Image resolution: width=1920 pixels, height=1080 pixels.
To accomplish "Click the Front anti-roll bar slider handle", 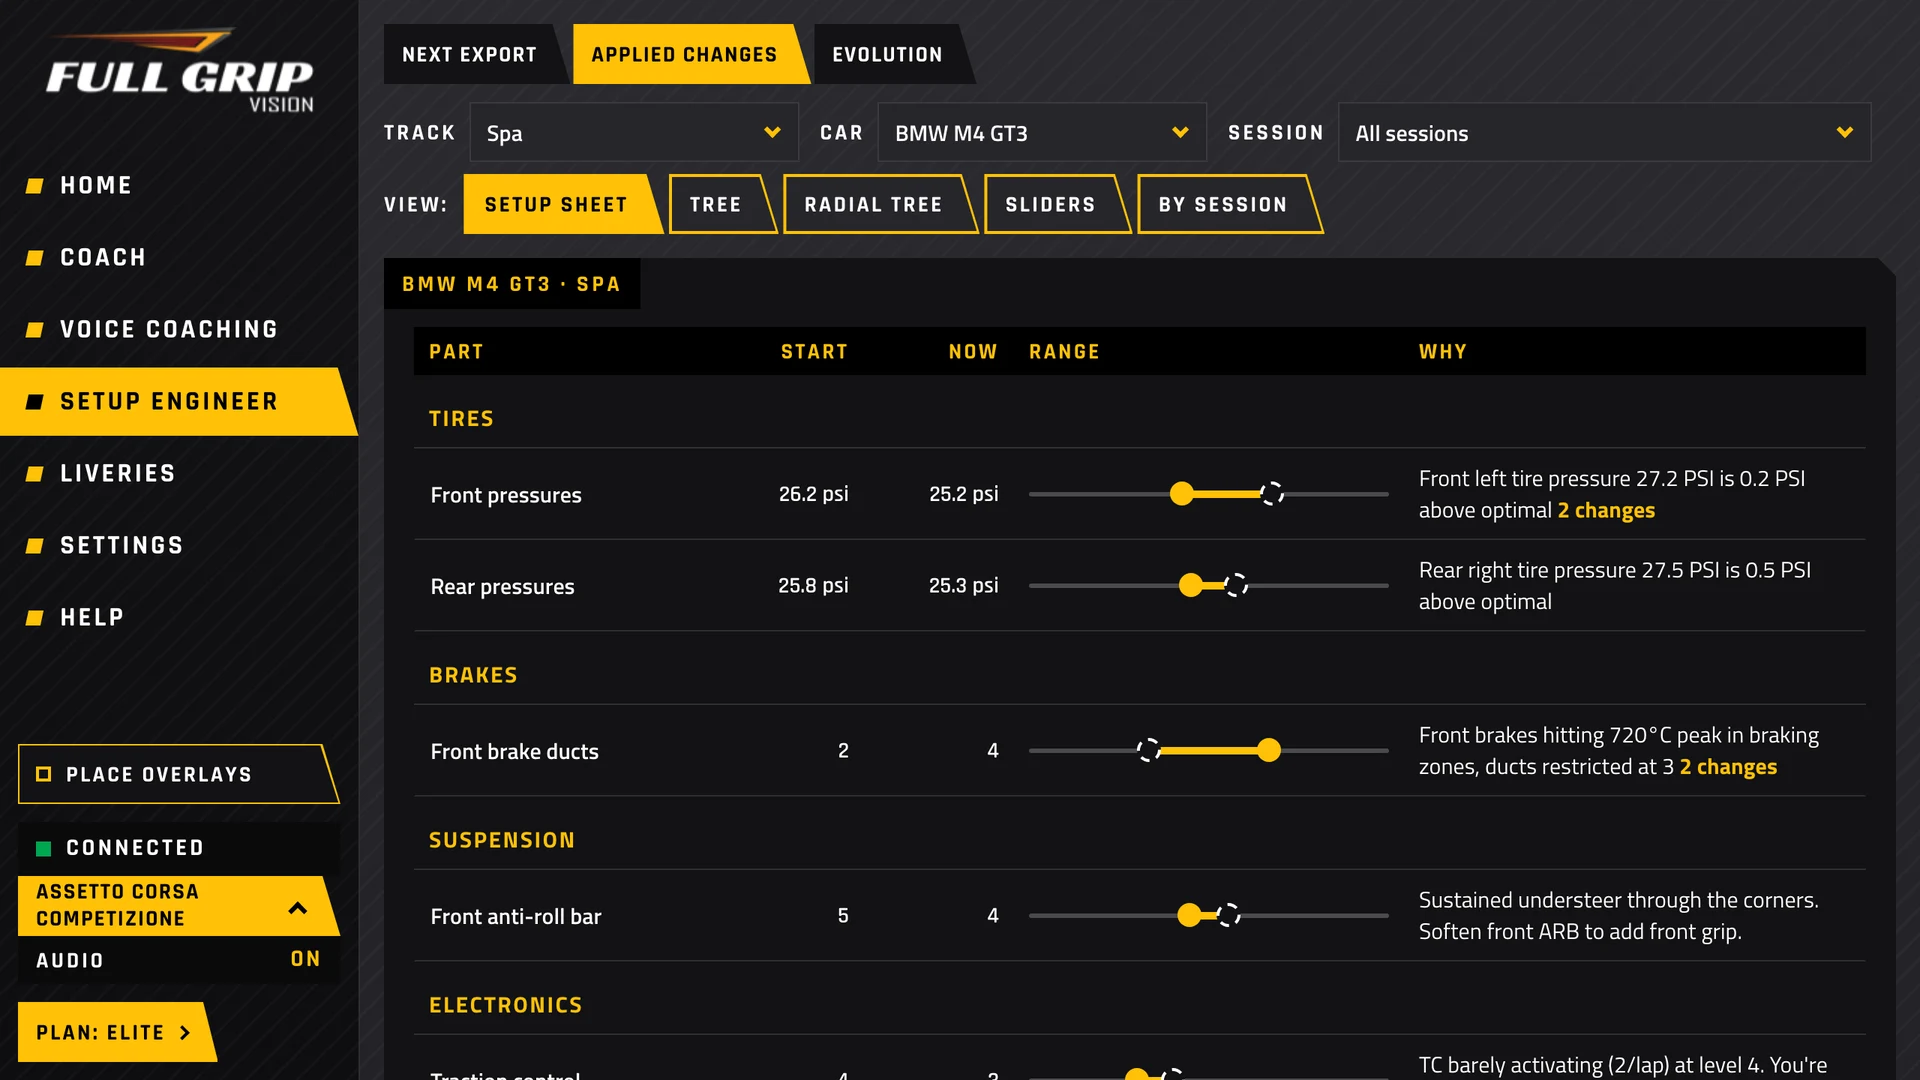I will [1189, 916].
